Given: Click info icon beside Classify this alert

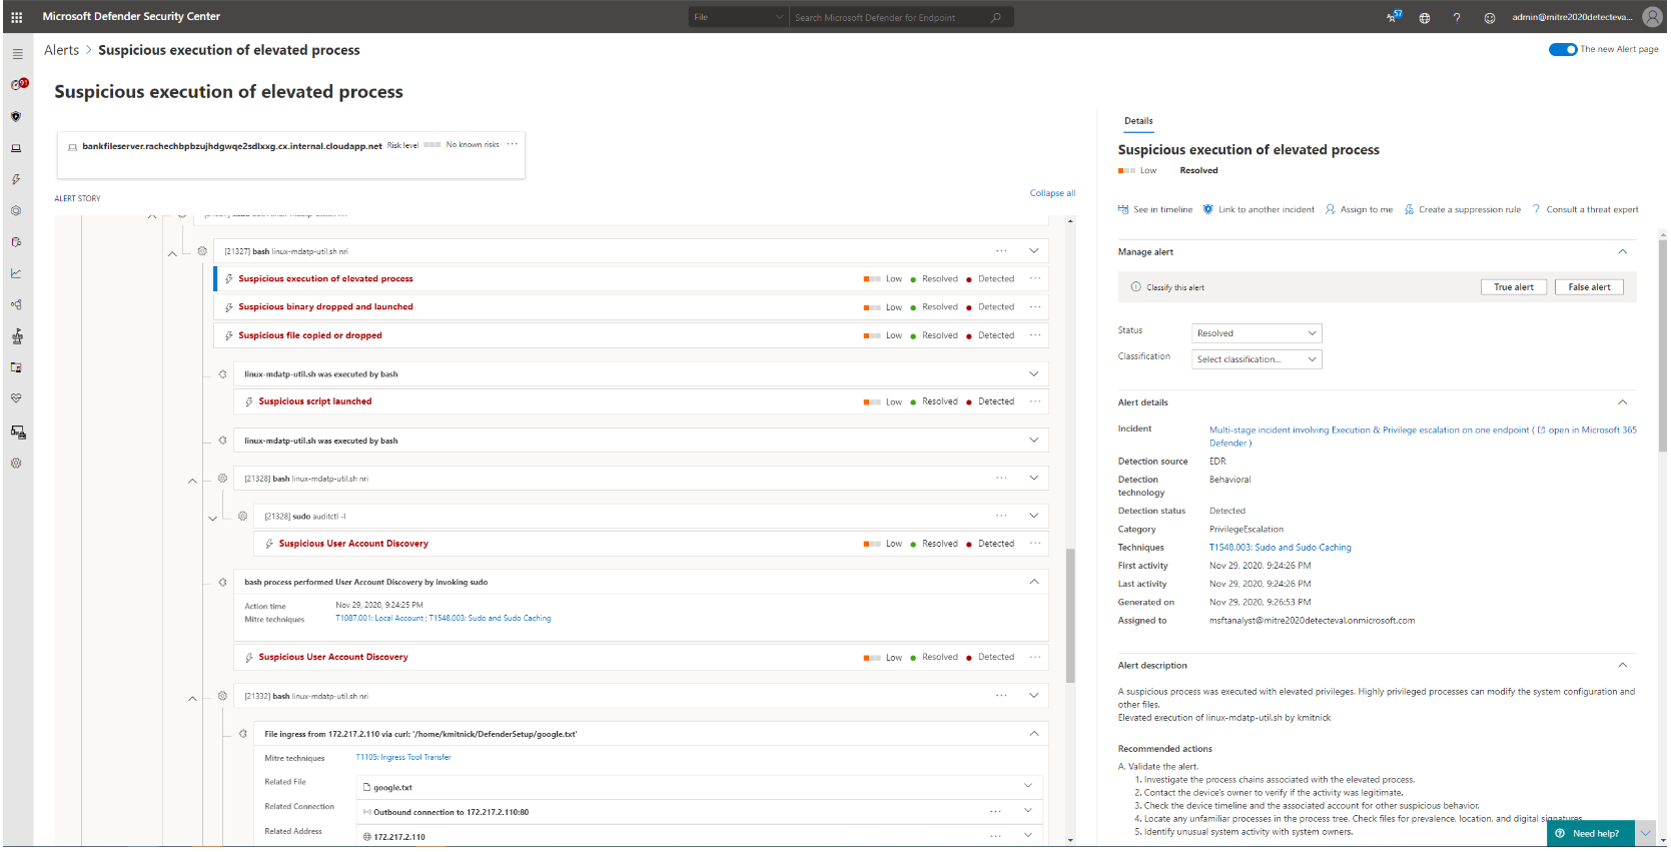Looking at the screenshot, I should click(x=1135, y=287).
